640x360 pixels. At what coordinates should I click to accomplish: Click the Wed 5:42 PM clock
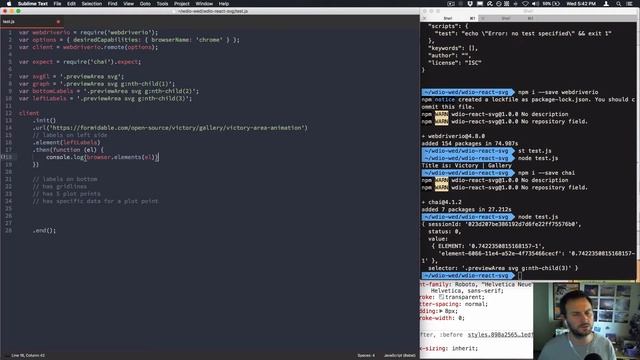pos(580,4)
